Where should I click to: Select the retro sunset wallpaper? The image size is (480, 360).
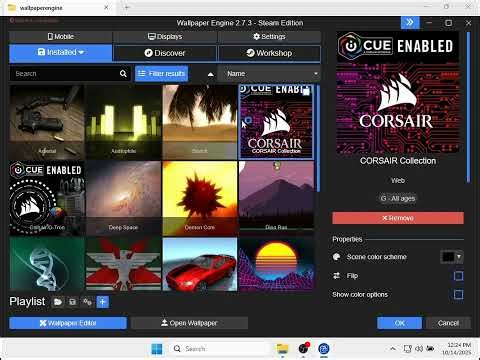coord(276,264)
